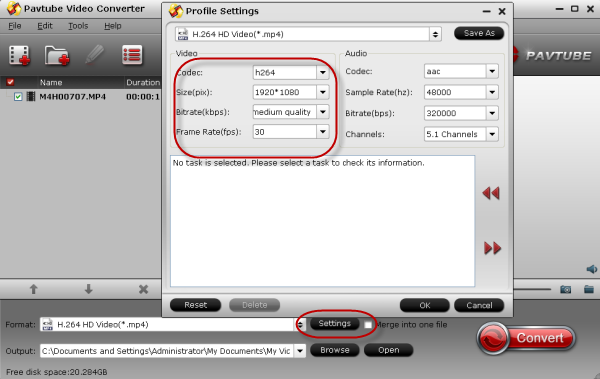Click the Output path text field
The width and height of the screenshot is (600, 379).
[167, 351]
